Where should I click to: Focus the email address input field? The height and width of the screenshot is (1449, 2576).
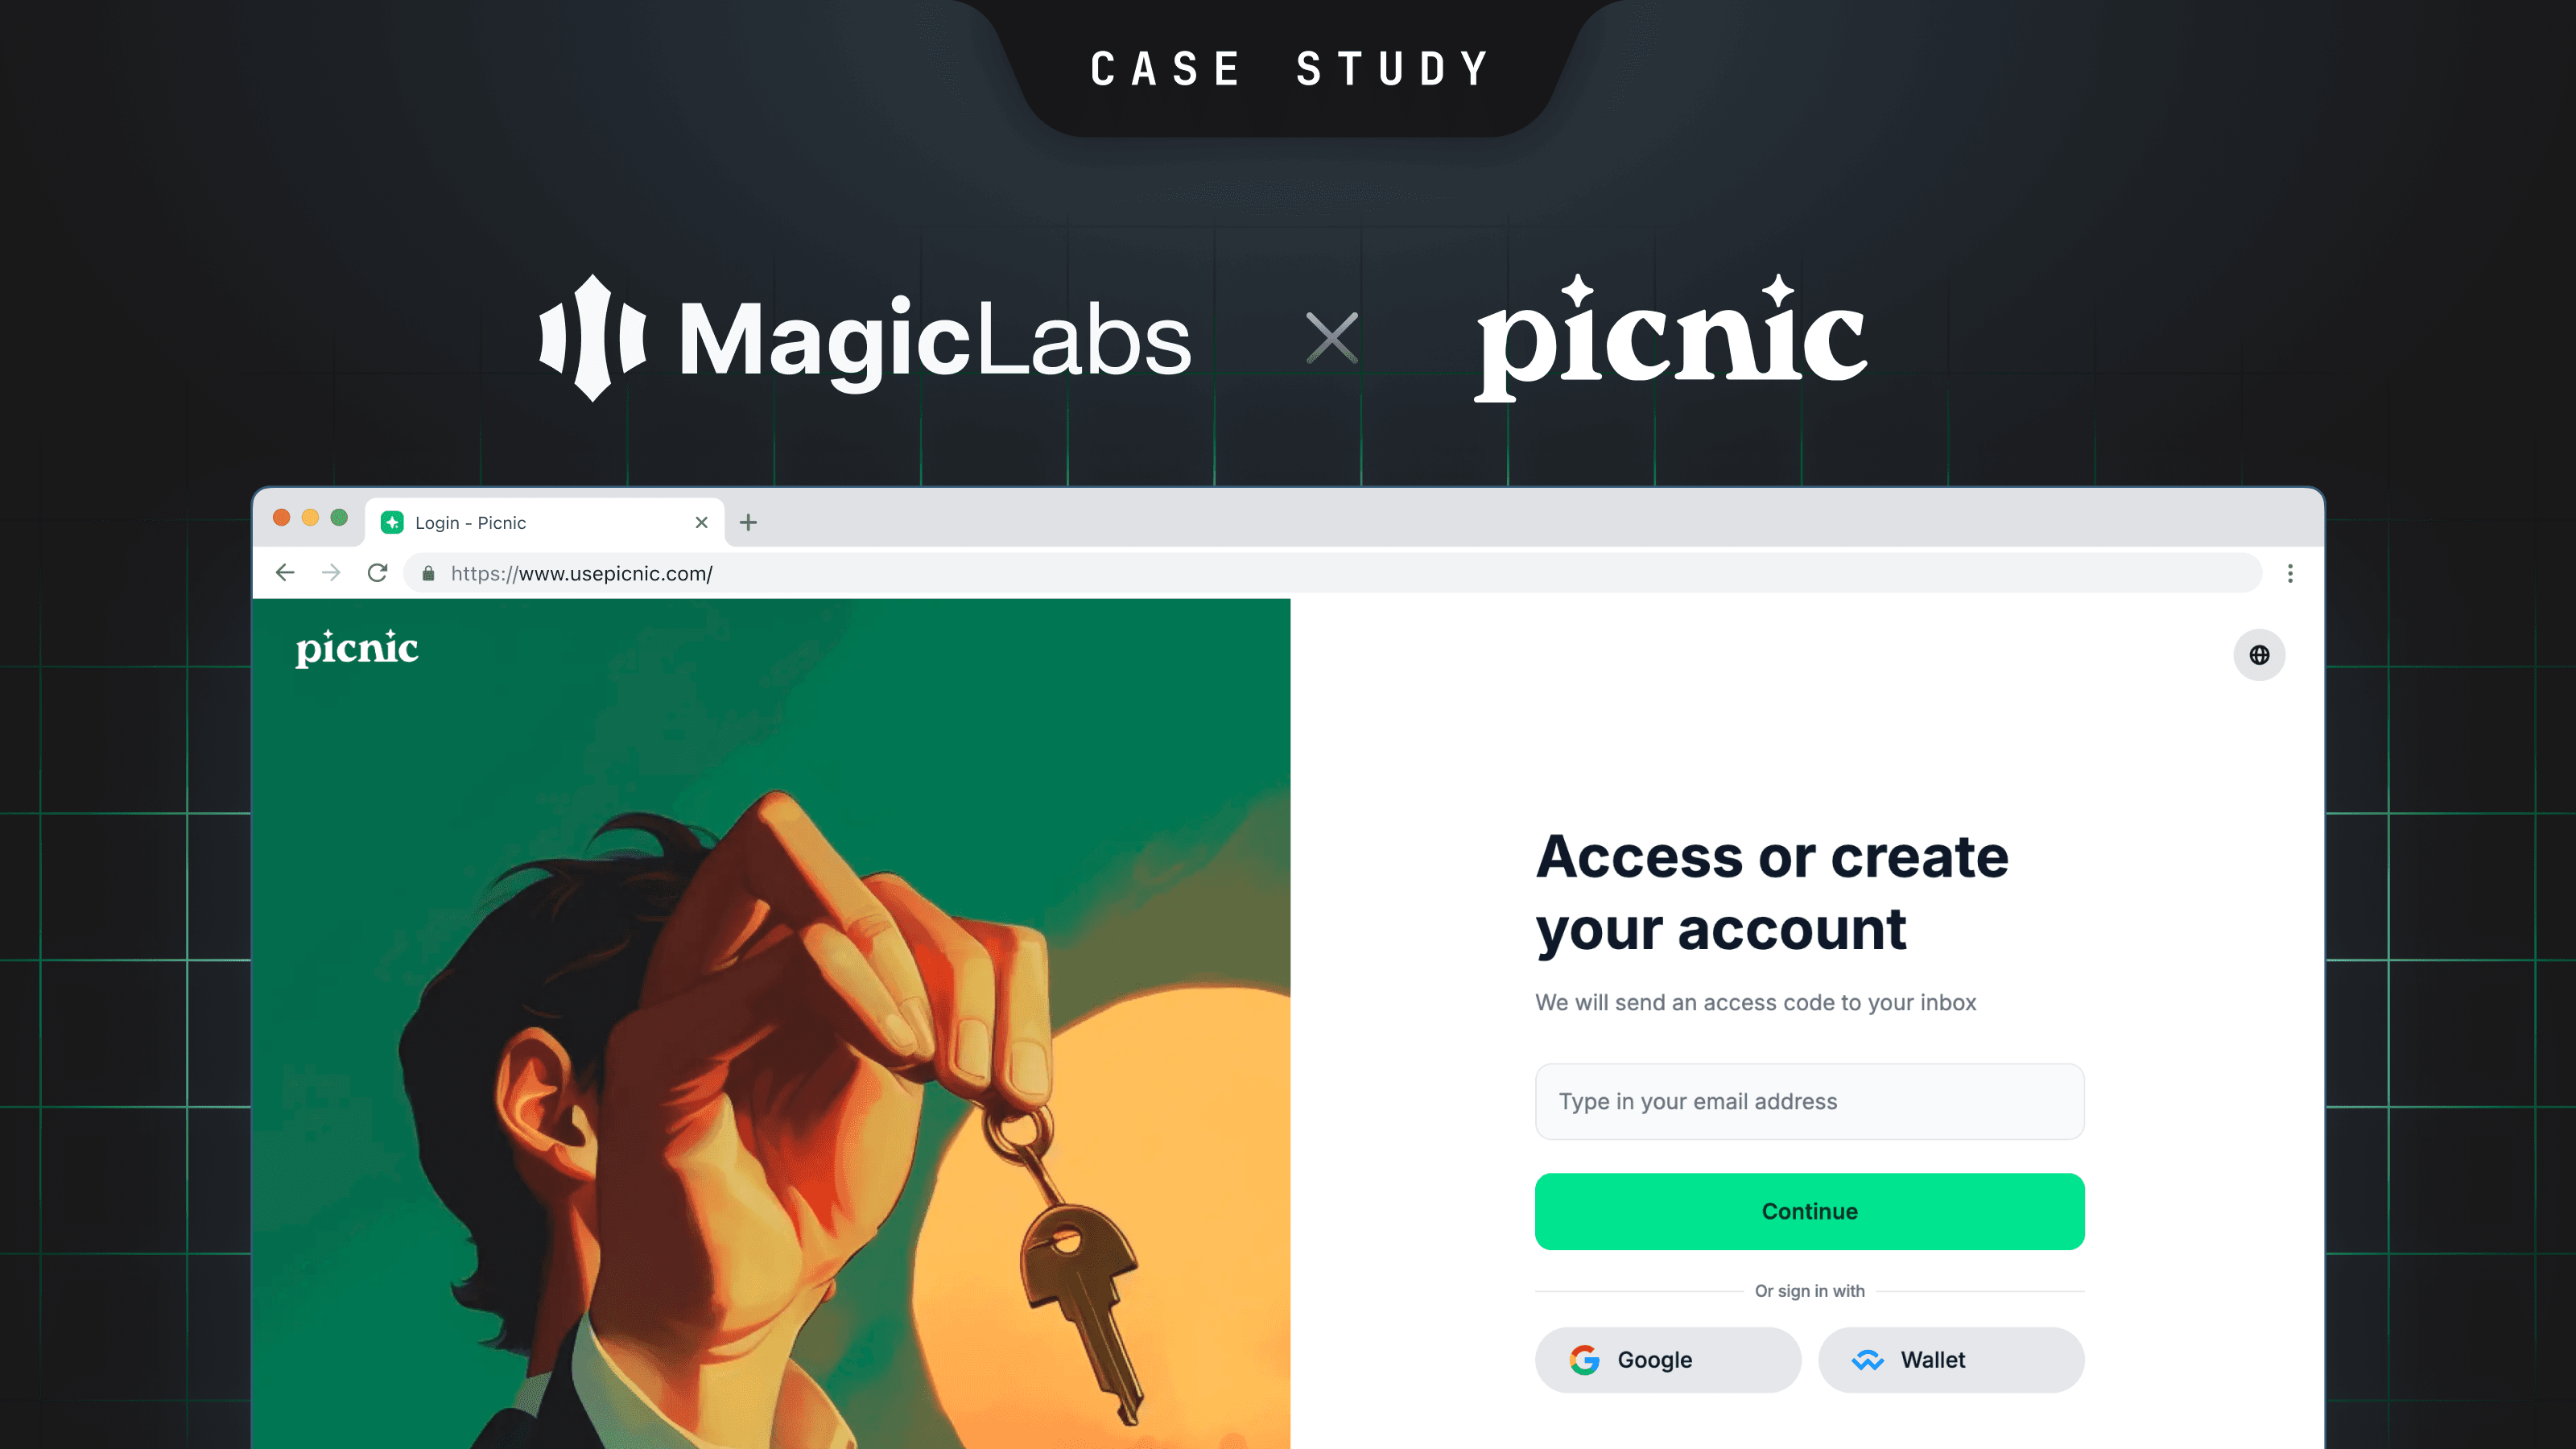coord(1809,1101)
